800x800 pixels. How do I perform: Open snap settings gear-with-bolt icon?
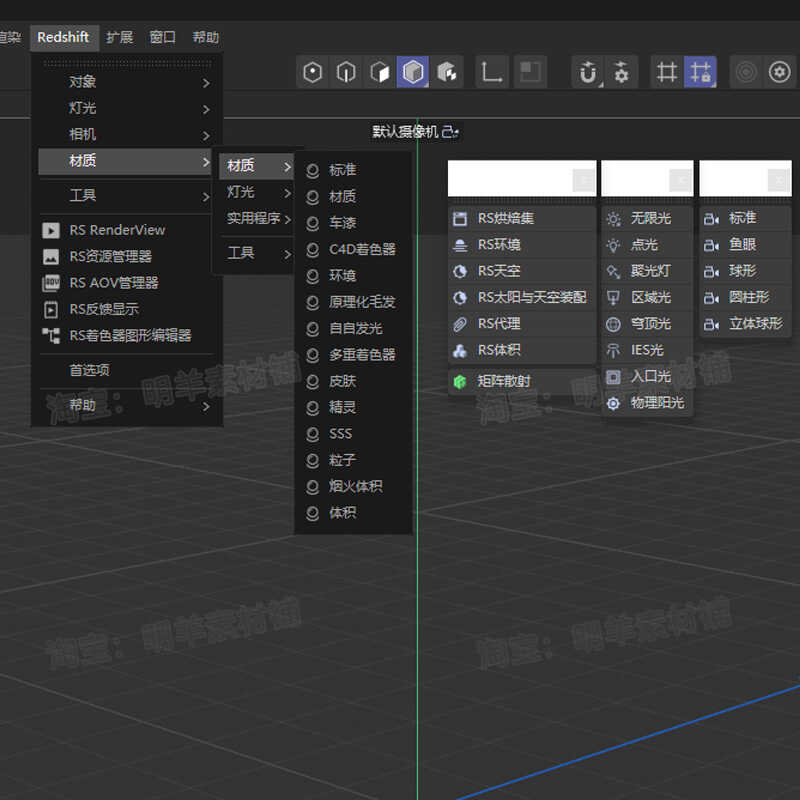point(621,72)
